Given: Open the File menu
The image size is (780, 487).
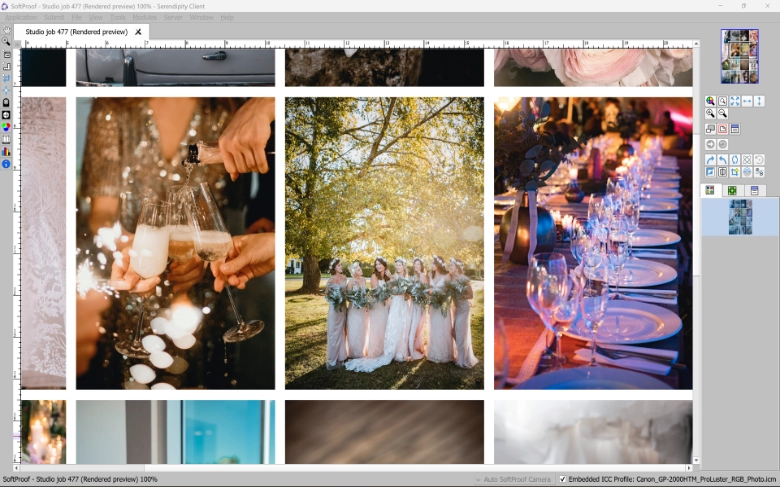Looking at the screenshot, I should coord(76,17).
